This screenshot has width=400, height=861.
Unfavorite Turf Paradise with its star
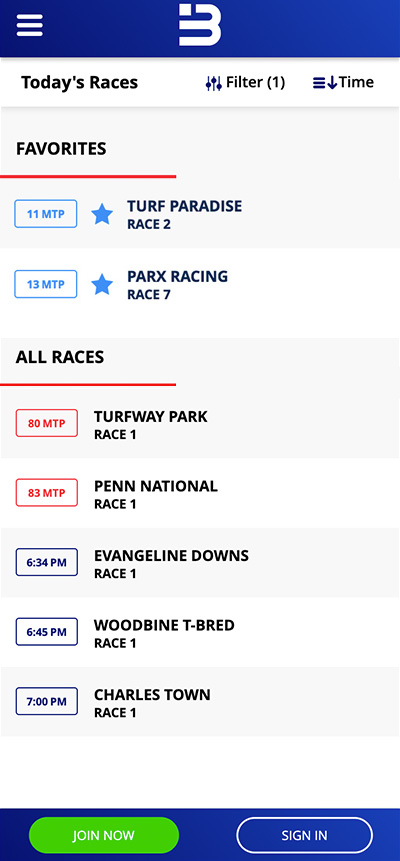102,214
